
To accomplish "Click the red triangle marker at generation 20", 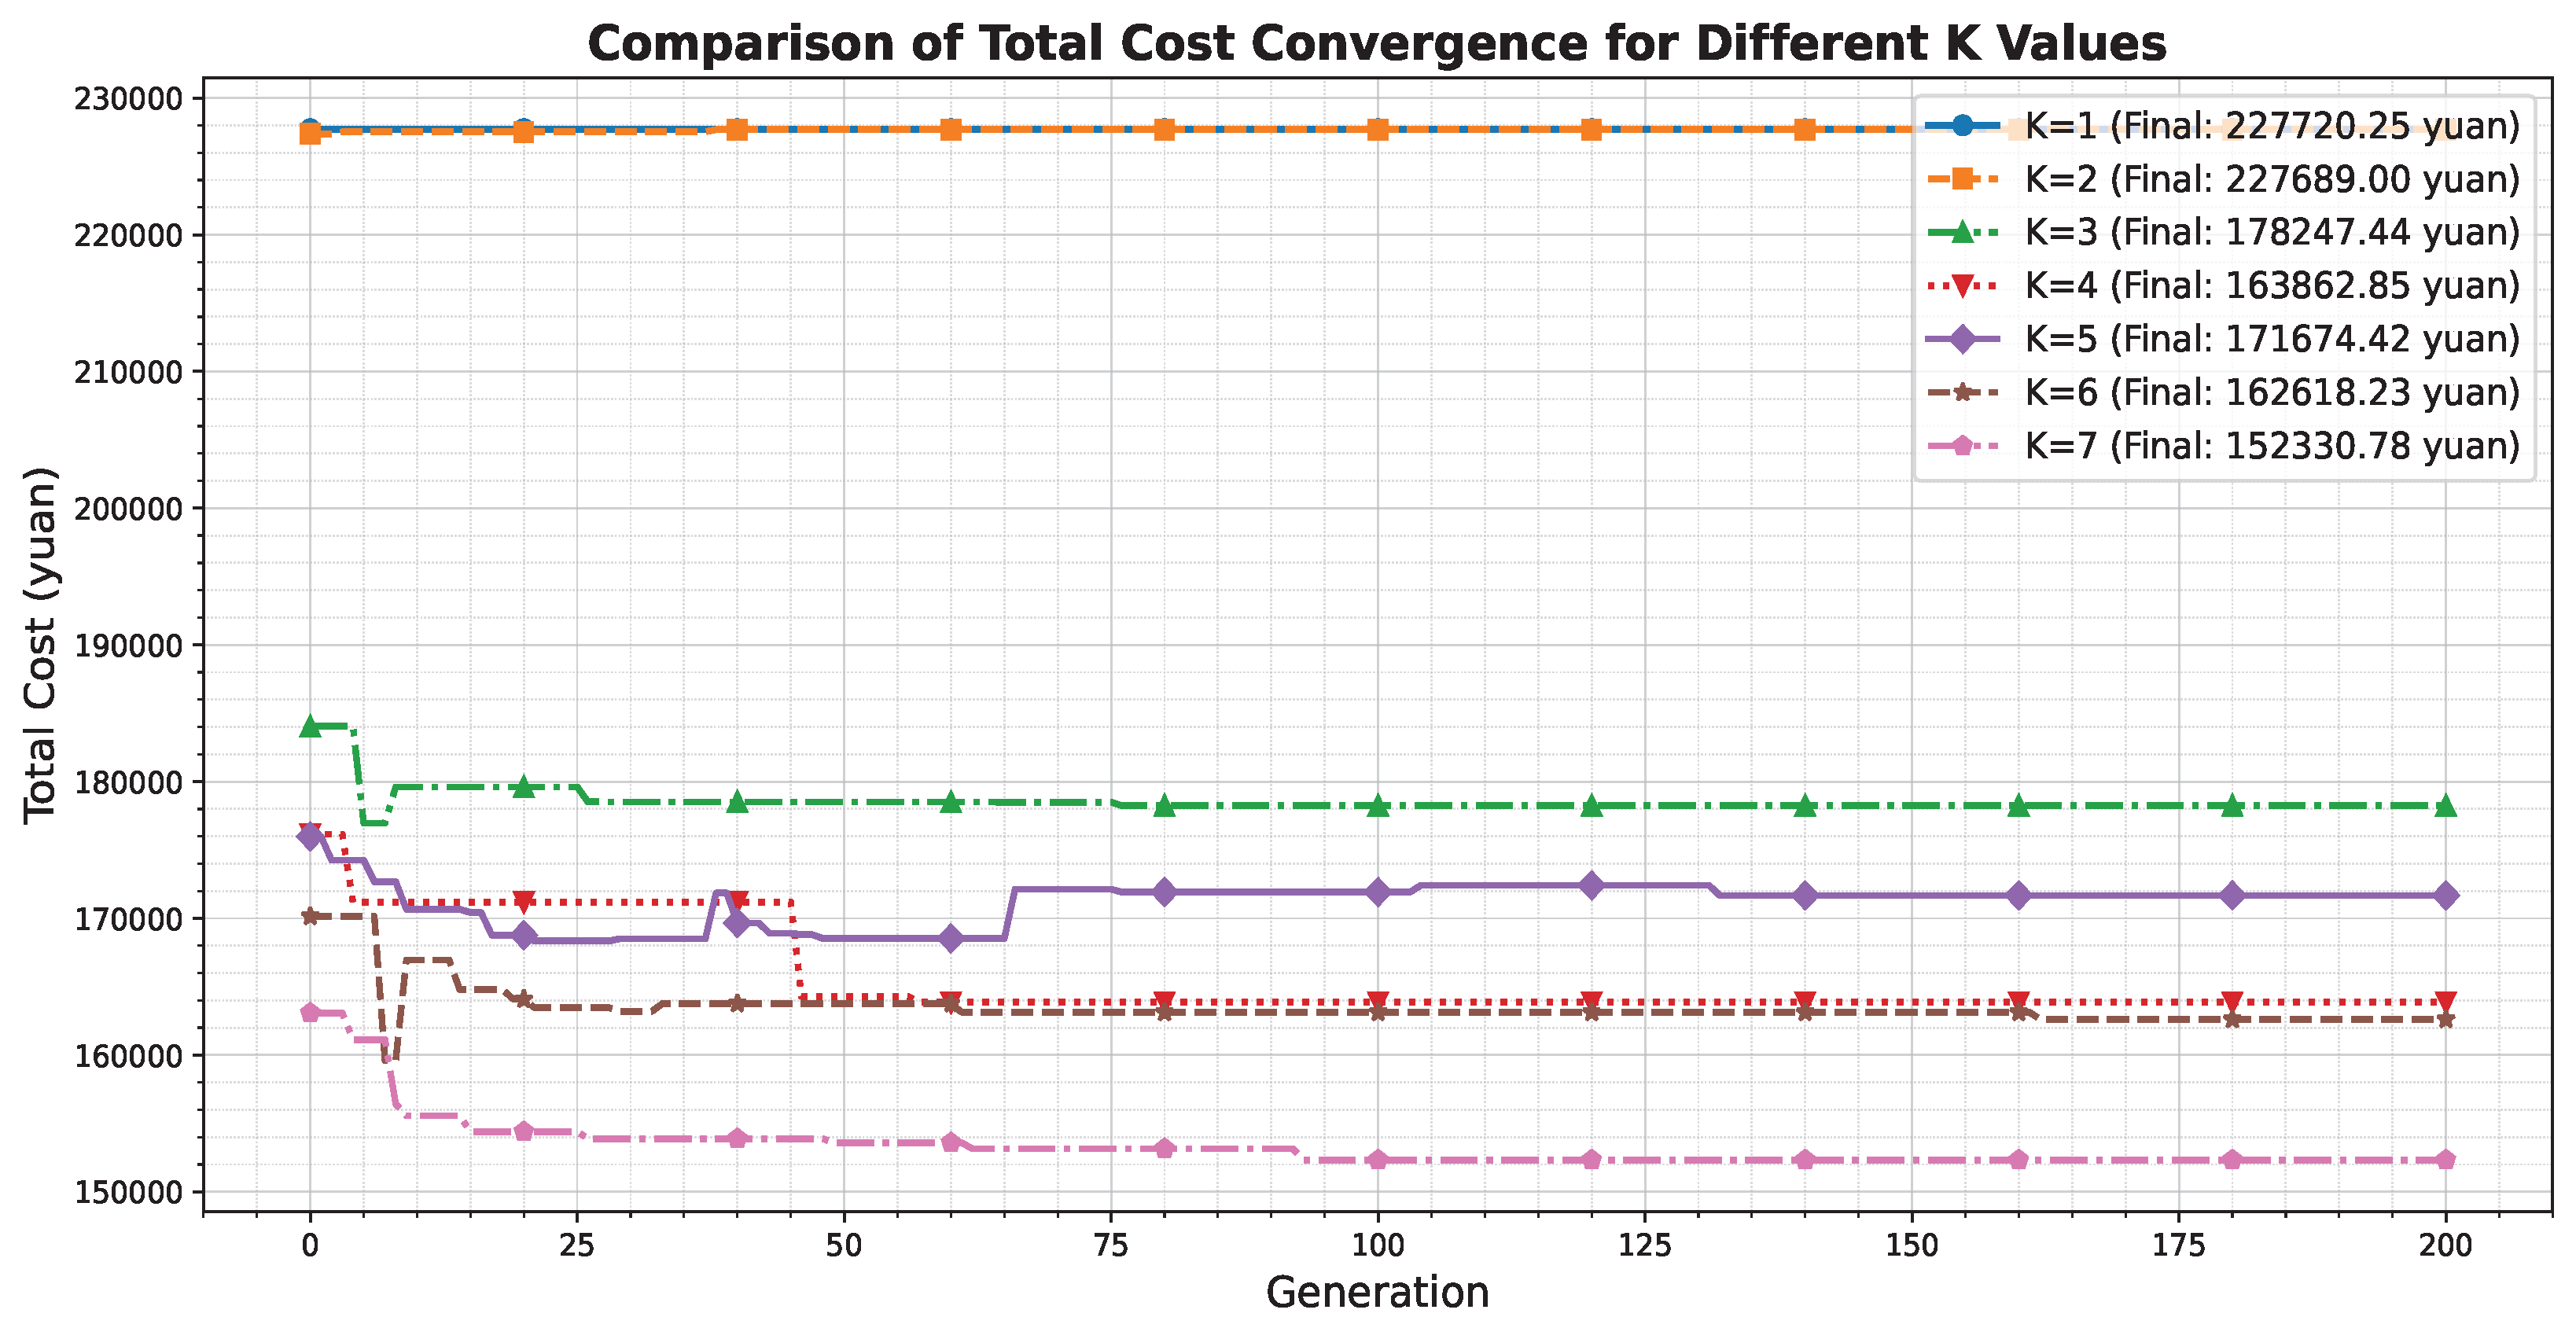I will [x=523, y=902].
